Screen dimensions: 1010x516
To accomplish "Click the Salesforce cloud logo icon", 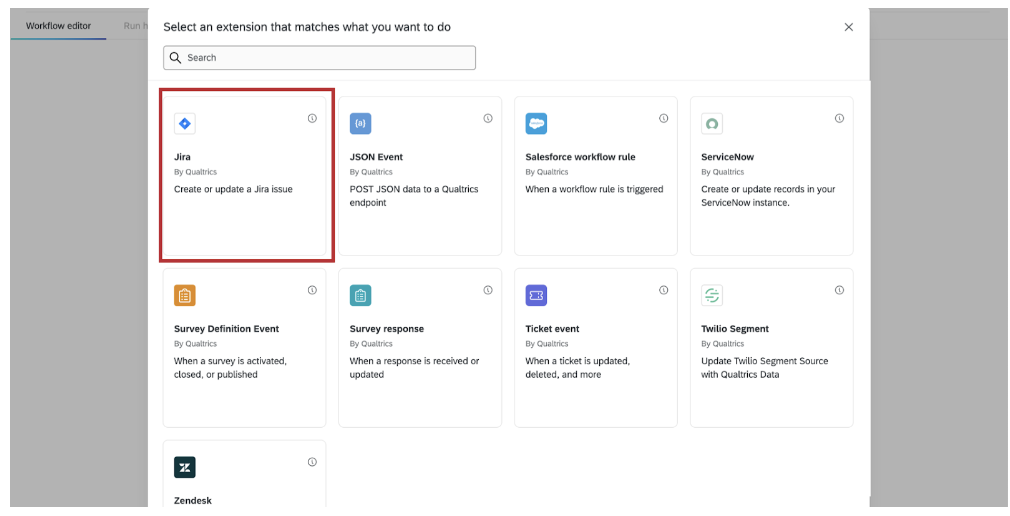I will tap(536, 124).
